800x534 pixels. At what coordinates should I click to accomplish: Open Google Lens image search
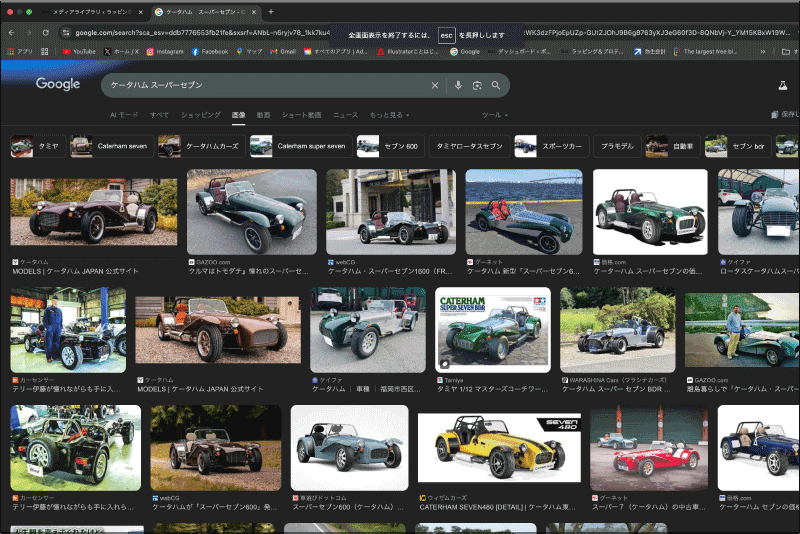(477, 86)
